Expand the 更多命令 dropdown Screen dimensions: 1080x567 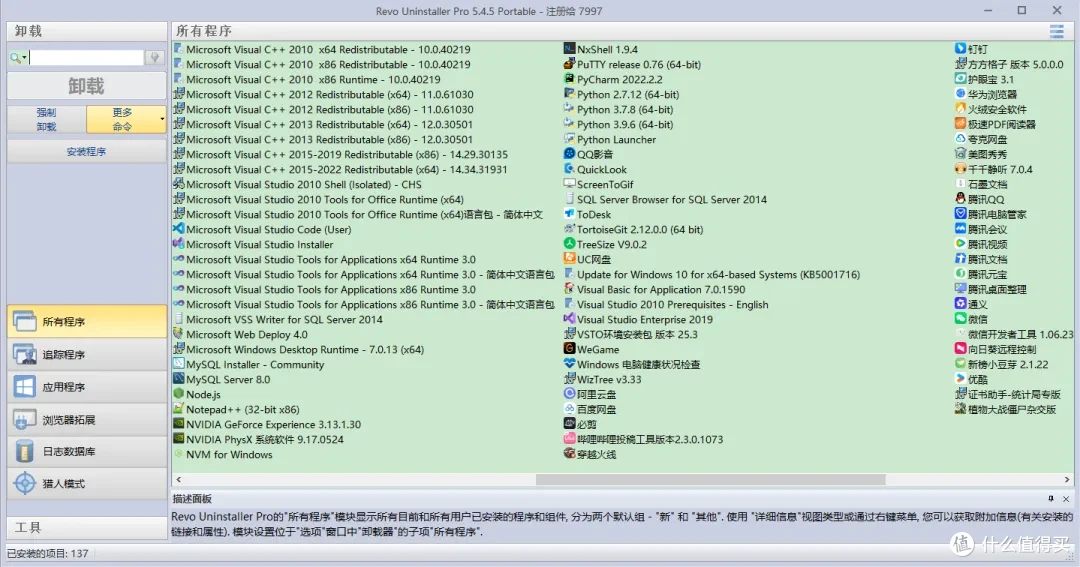point(162,119)
